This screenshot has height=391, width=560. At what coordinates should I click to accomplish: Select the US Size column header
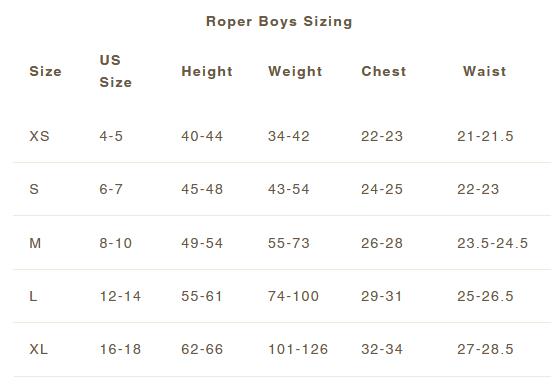click(116, 71)
